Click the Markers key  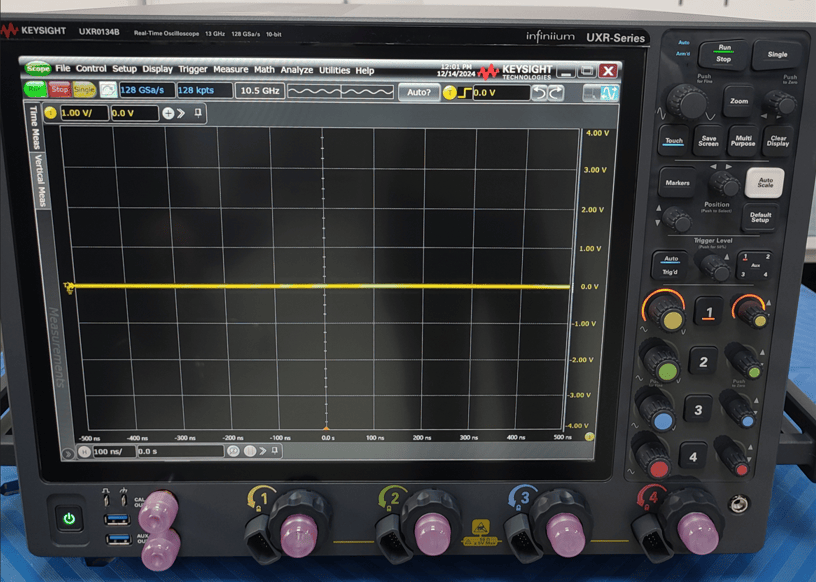(x=677, y=183)
